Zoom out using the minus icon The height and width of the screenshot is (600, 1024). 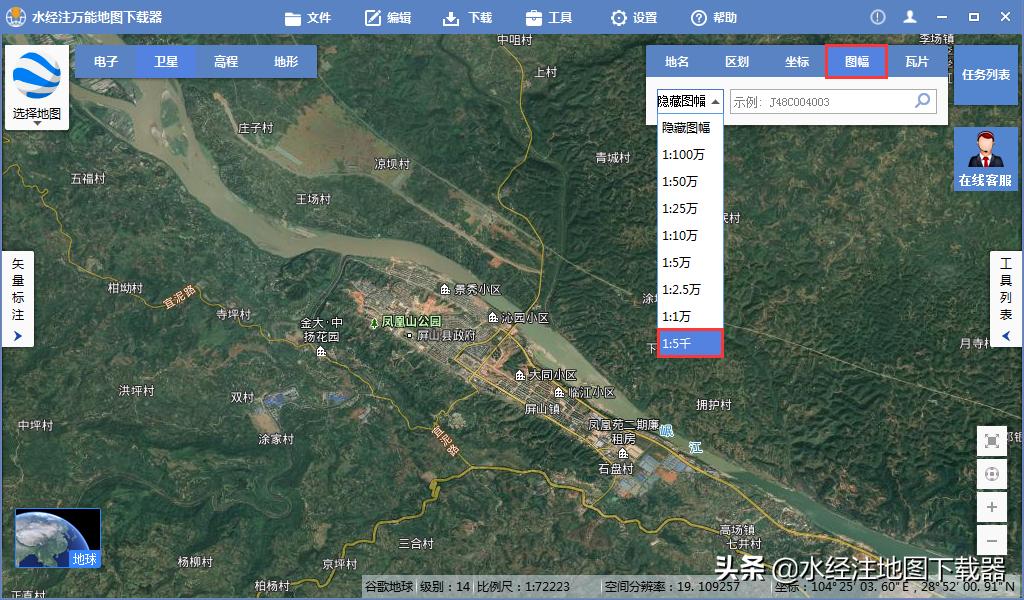990,540
